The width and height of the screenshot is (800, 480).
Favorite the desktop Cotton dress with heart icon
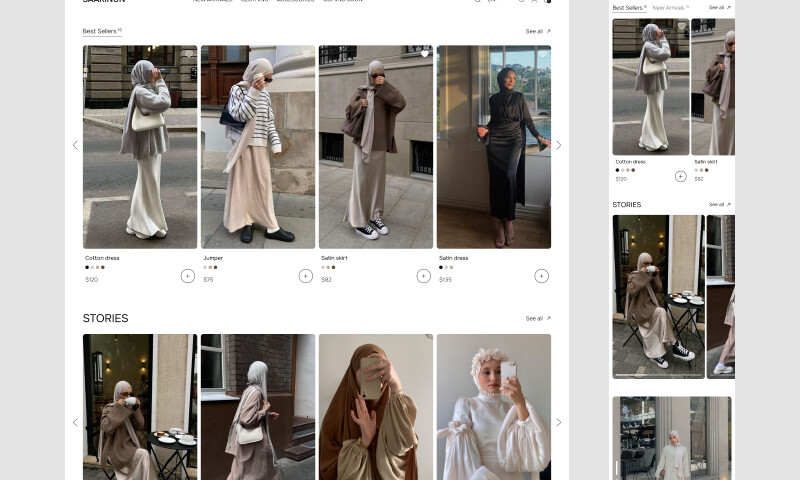pos(189,54)
